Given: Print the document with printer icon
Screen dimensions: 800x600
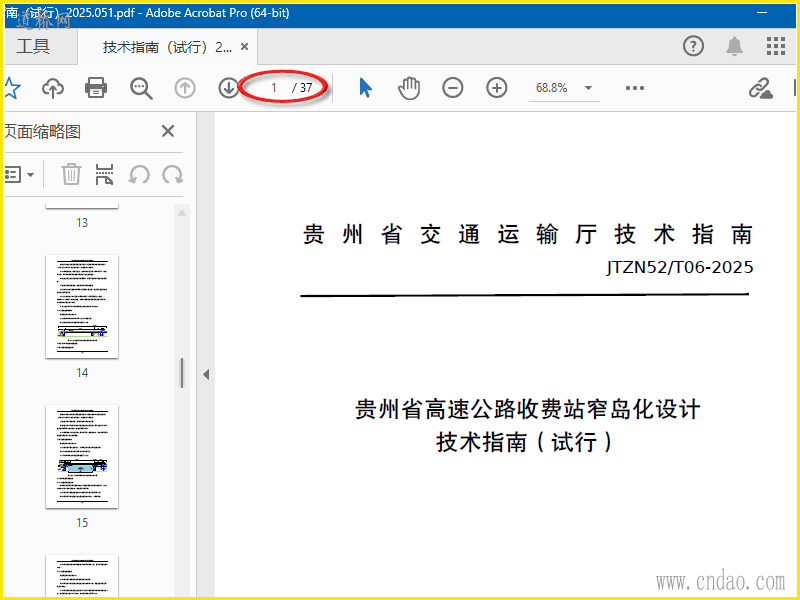Looking at the screenshot, I should [x=96, y=88].
